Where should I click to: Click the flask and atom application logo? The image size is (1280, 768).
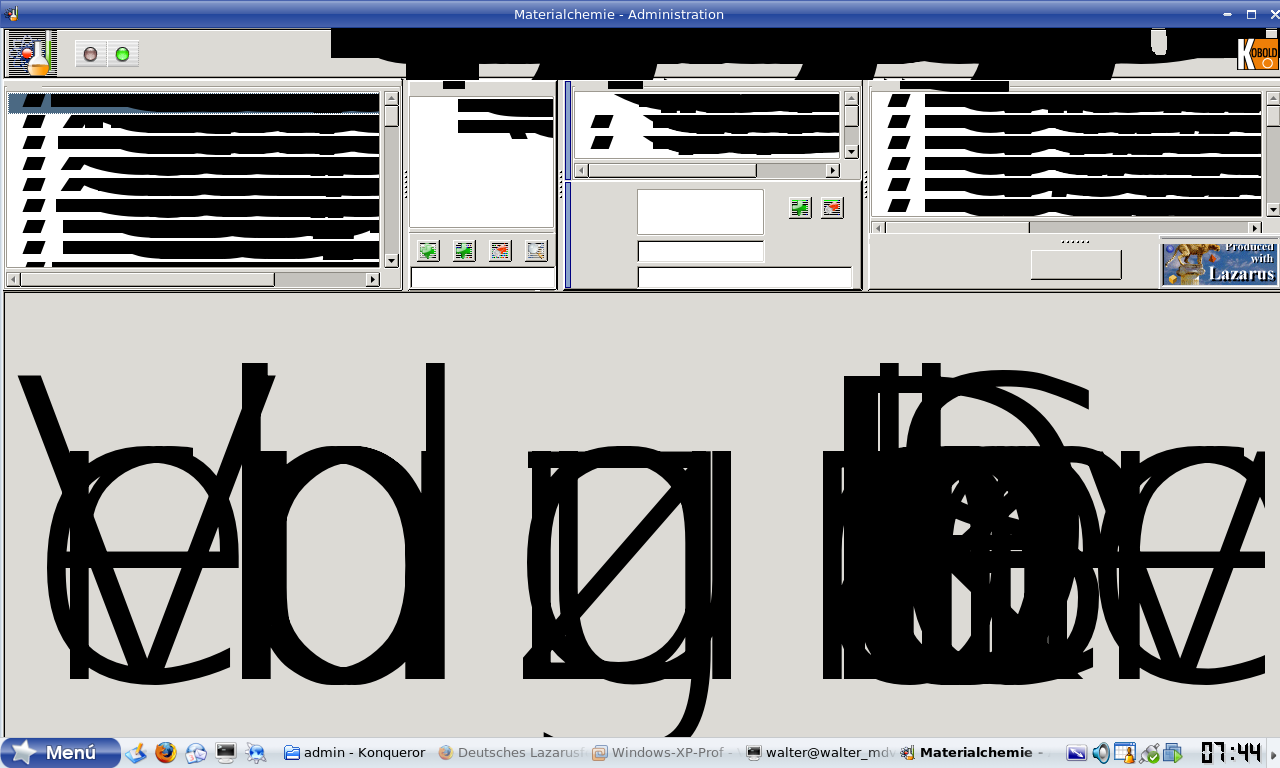tap(32, 53)
